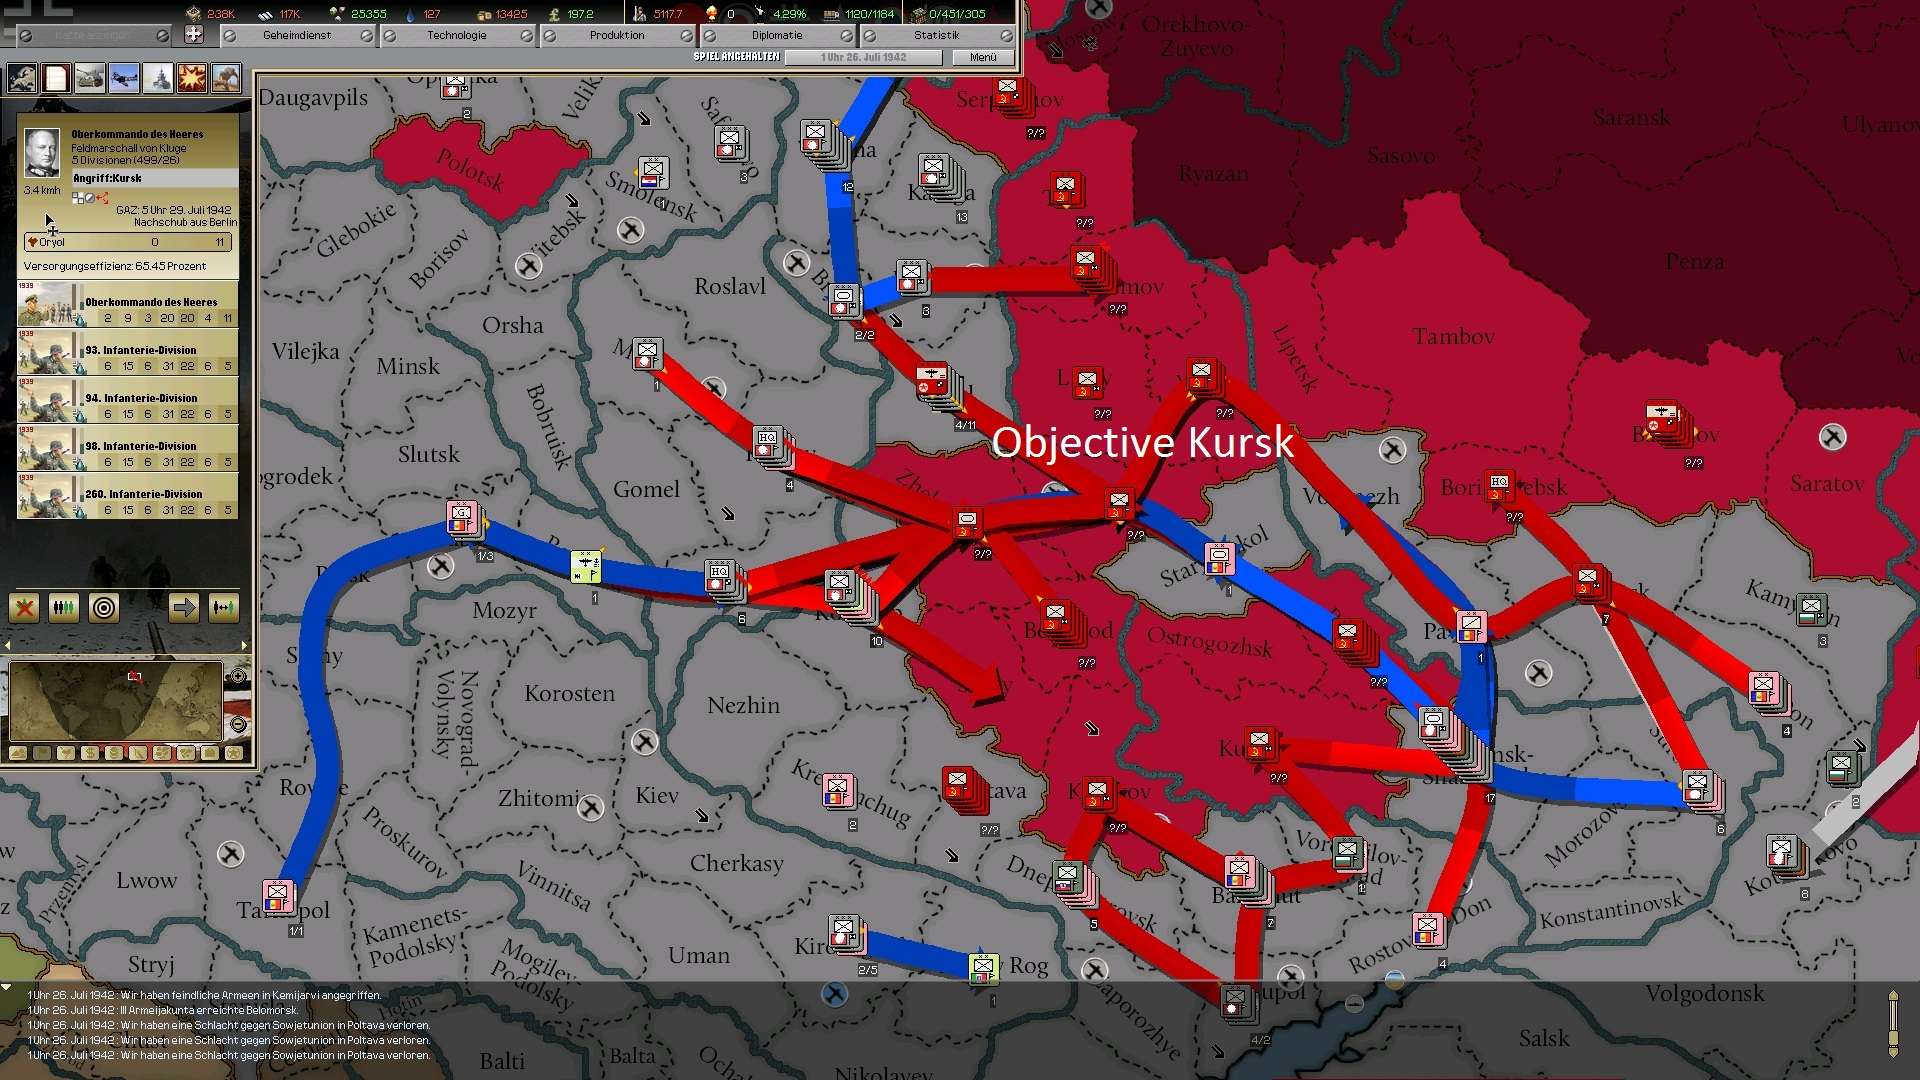This screenshot has width=1920, height=1080.
Task: Select the last map mode icon in row
Action: coord(234,753)
